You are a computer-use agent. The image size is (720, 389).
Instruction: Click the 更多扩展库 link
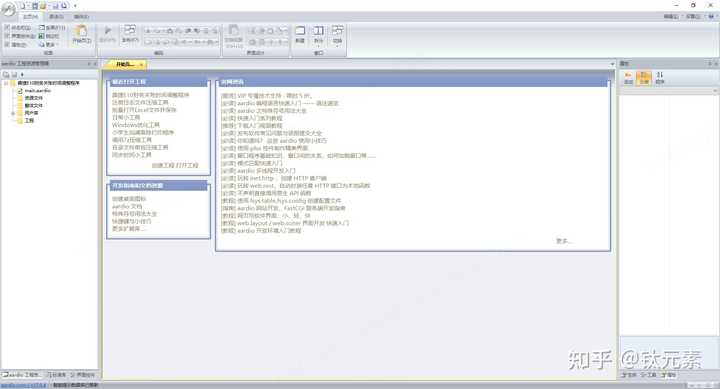click(129, 229)
